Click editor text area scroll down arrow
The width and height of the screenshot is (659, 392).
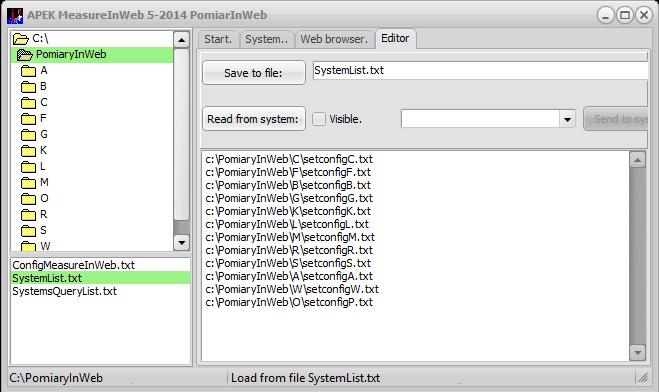click(x=638, y=353)
